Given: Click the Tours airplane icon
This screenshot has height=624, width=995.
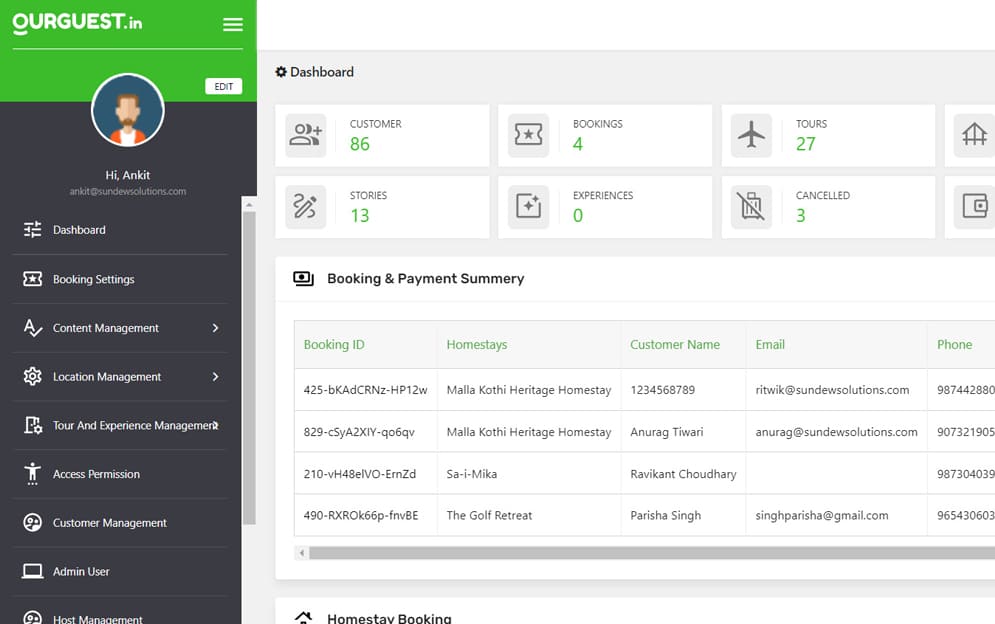Looking at the screenshot, I should pyautogui.click(x=751, y=135).
